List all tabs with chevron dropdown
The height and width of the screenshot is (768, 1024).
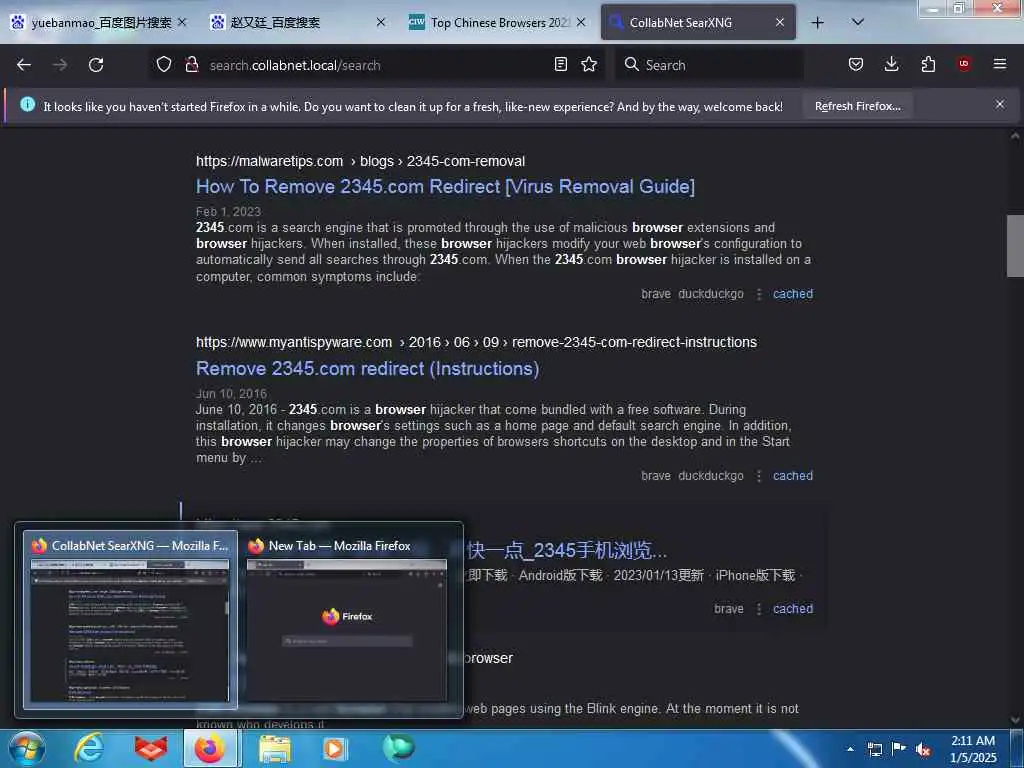click(858, 22)
